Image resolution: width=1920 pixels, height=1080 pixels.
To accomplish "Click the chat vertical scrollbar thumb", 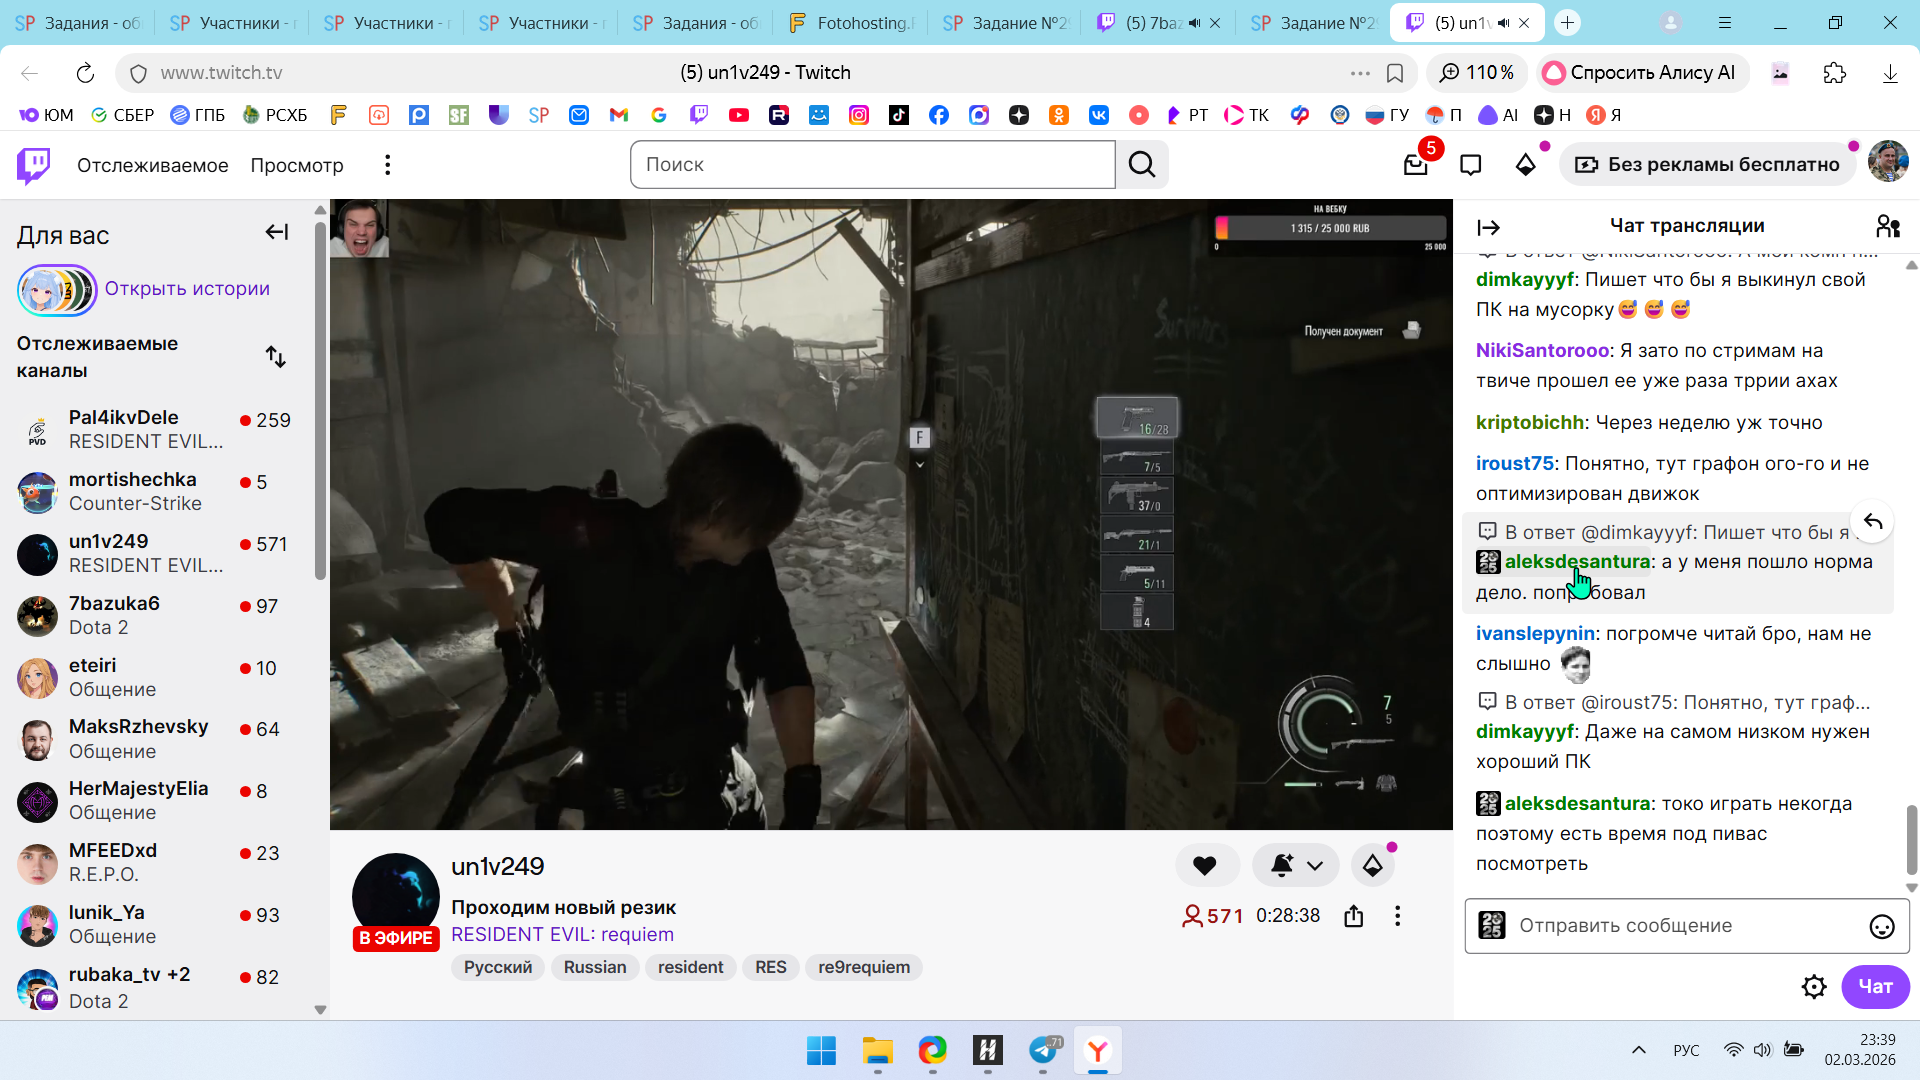I will point(1911,838).
